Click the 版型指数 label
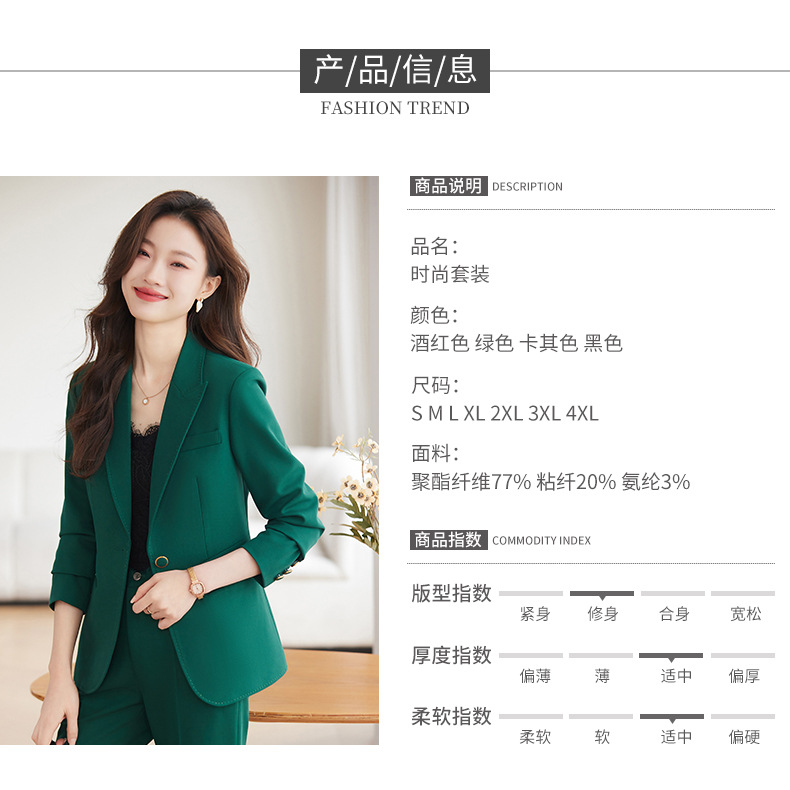The height and width of the screenshot is (790, 790). coord(451,594)
